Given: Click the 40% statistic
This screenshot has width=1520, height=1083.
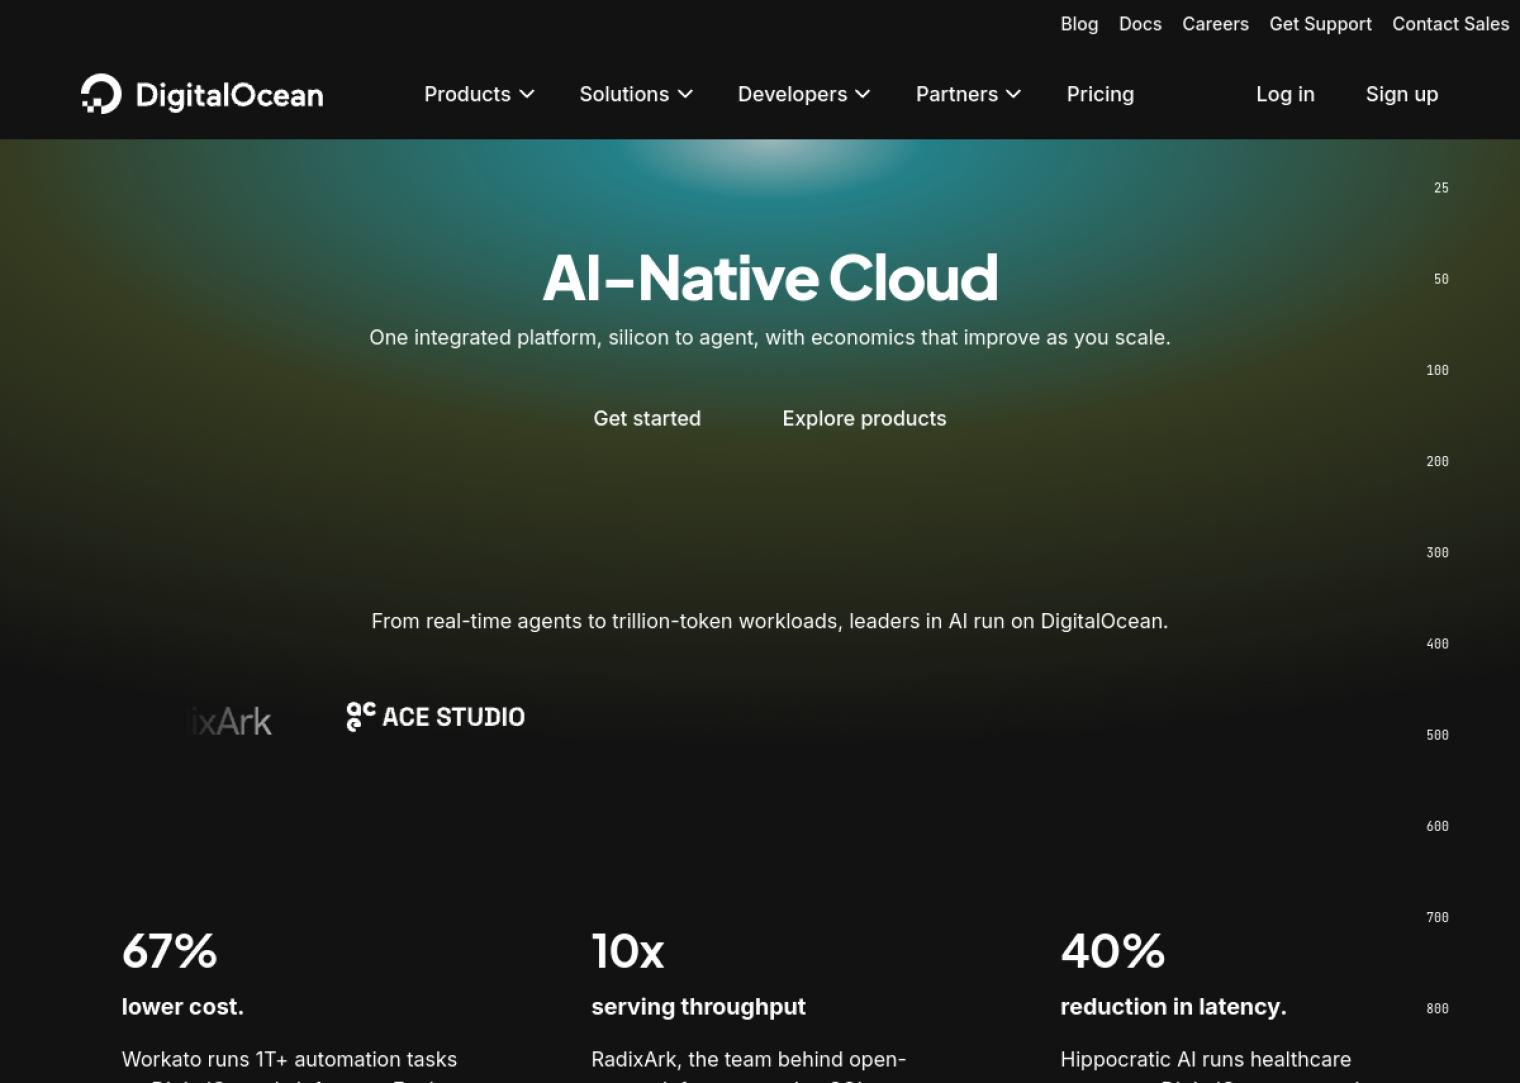Looking at the screenshot, I should (x=1112, y=951).
